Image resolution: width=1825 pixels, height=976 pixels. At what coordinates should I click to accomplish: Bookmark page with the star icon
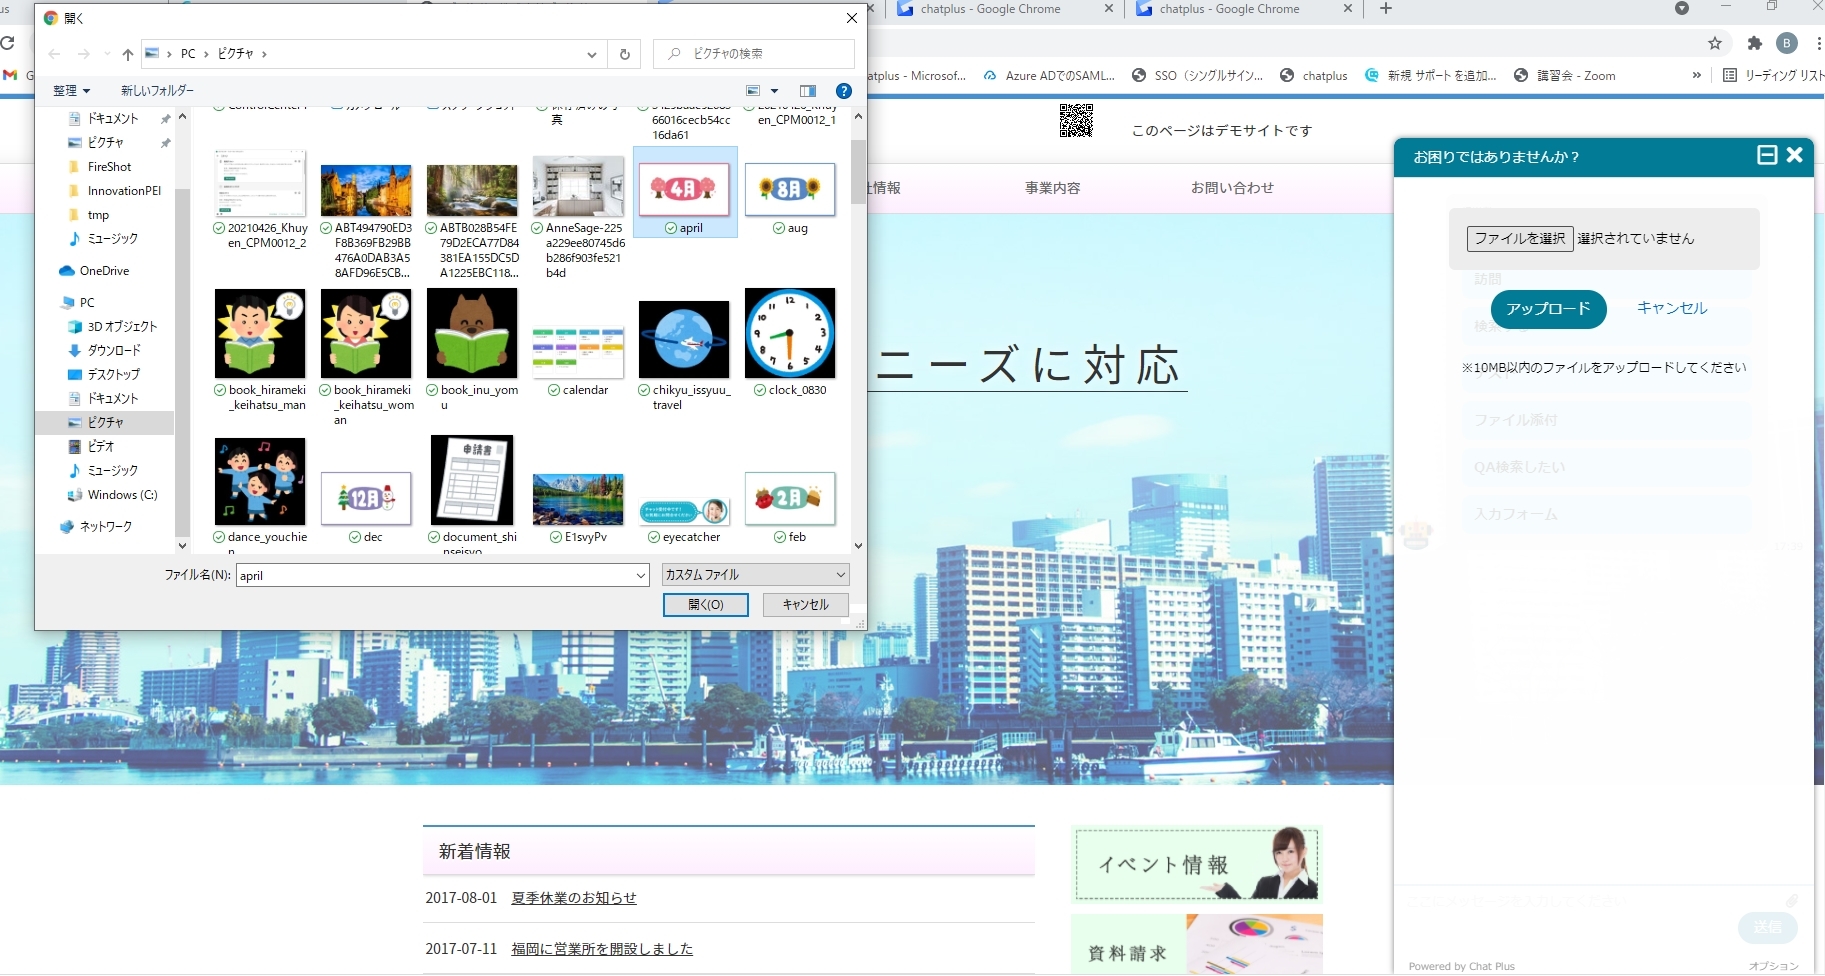1715,43
